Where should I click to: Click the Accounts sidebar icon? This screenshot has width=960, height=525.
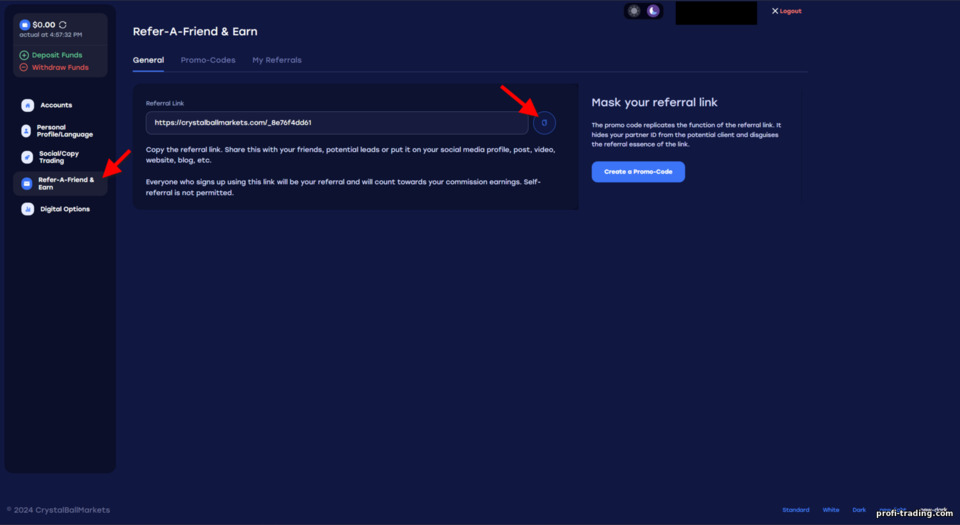pyautogui.click(x=28, y=105)
